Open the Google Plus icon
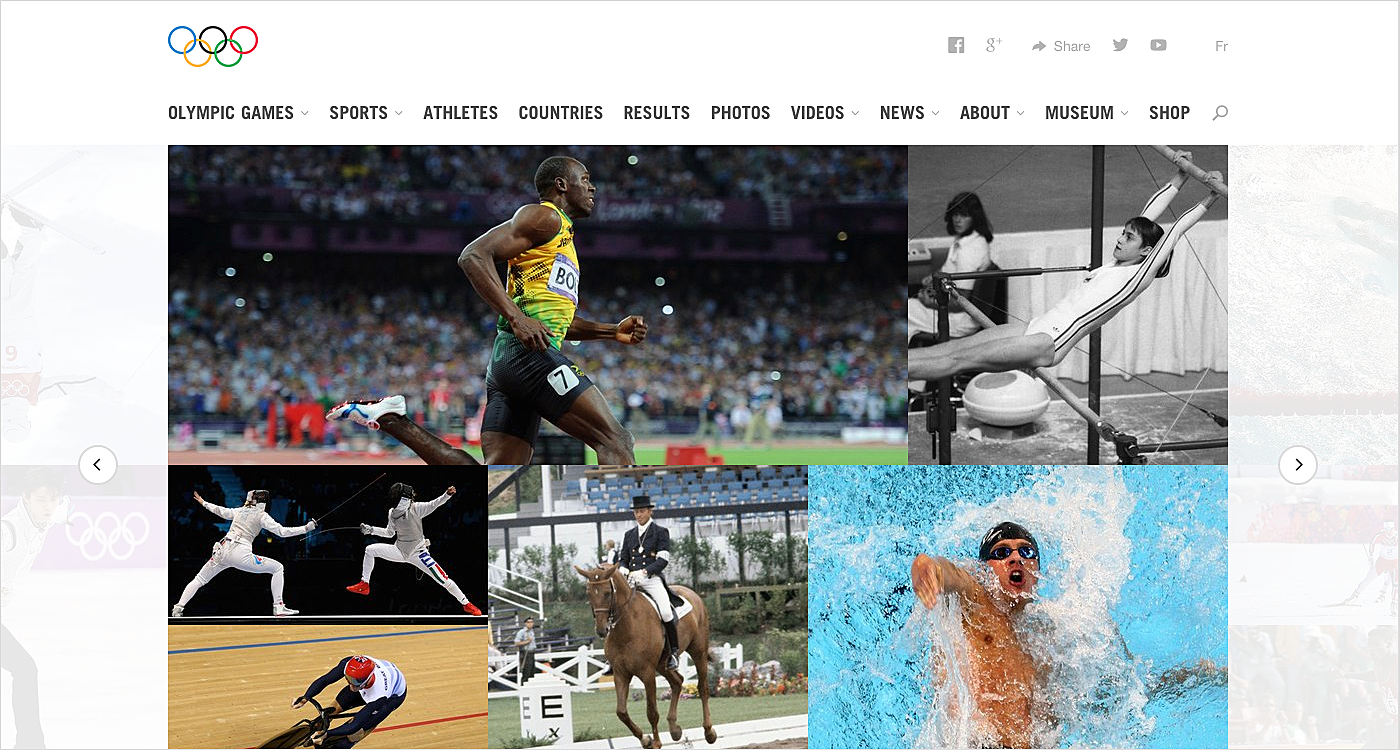Screen dimensions: 1400x750 993,45
